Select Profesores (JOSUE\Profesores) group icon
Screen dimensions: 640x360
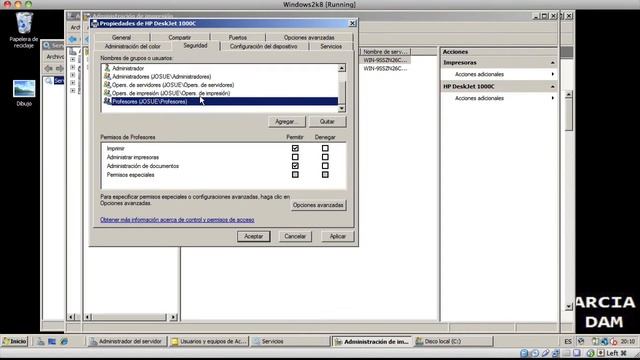[x=107, y=101]
